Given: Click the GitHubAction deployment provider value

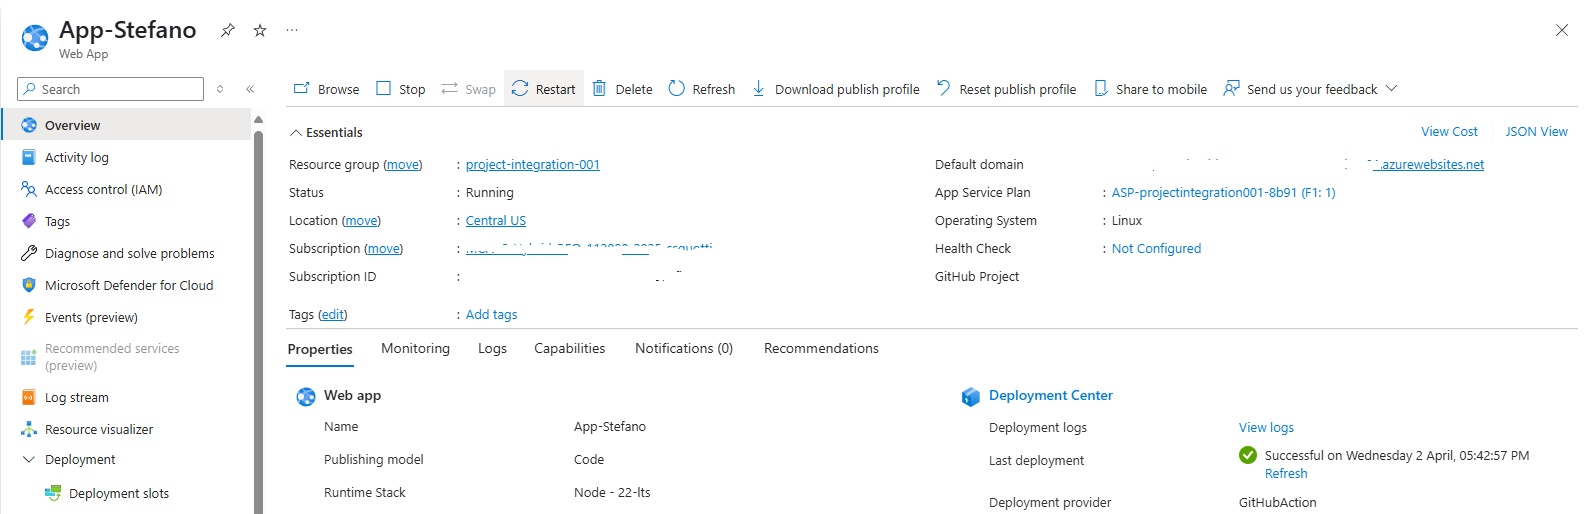Looking at the screenshot, I should point(1278,502).
